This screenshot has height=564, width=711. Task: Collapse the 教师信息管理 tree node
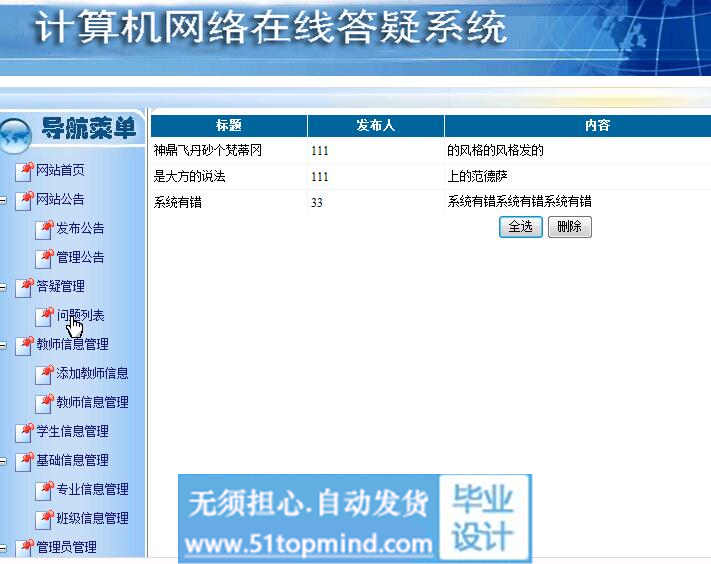point(3,345)
